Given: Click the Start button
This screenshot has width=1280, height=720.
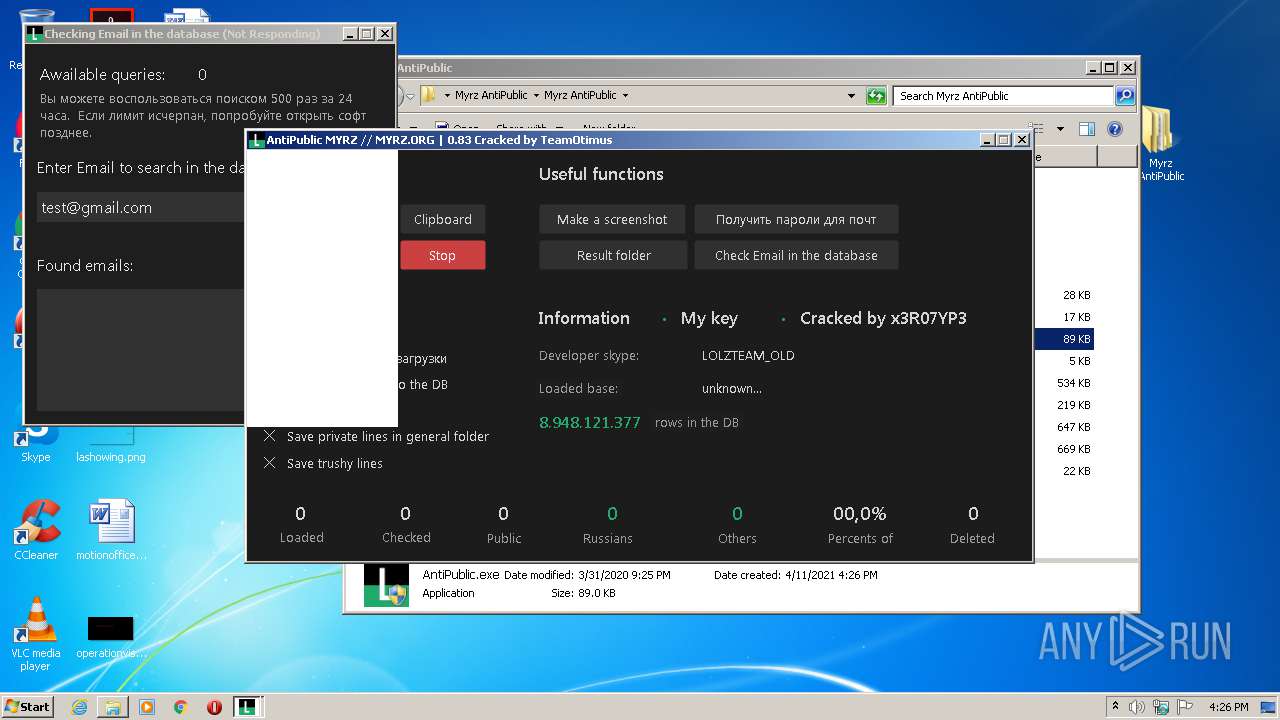Looking at the screenshot, I should (27, 706).
